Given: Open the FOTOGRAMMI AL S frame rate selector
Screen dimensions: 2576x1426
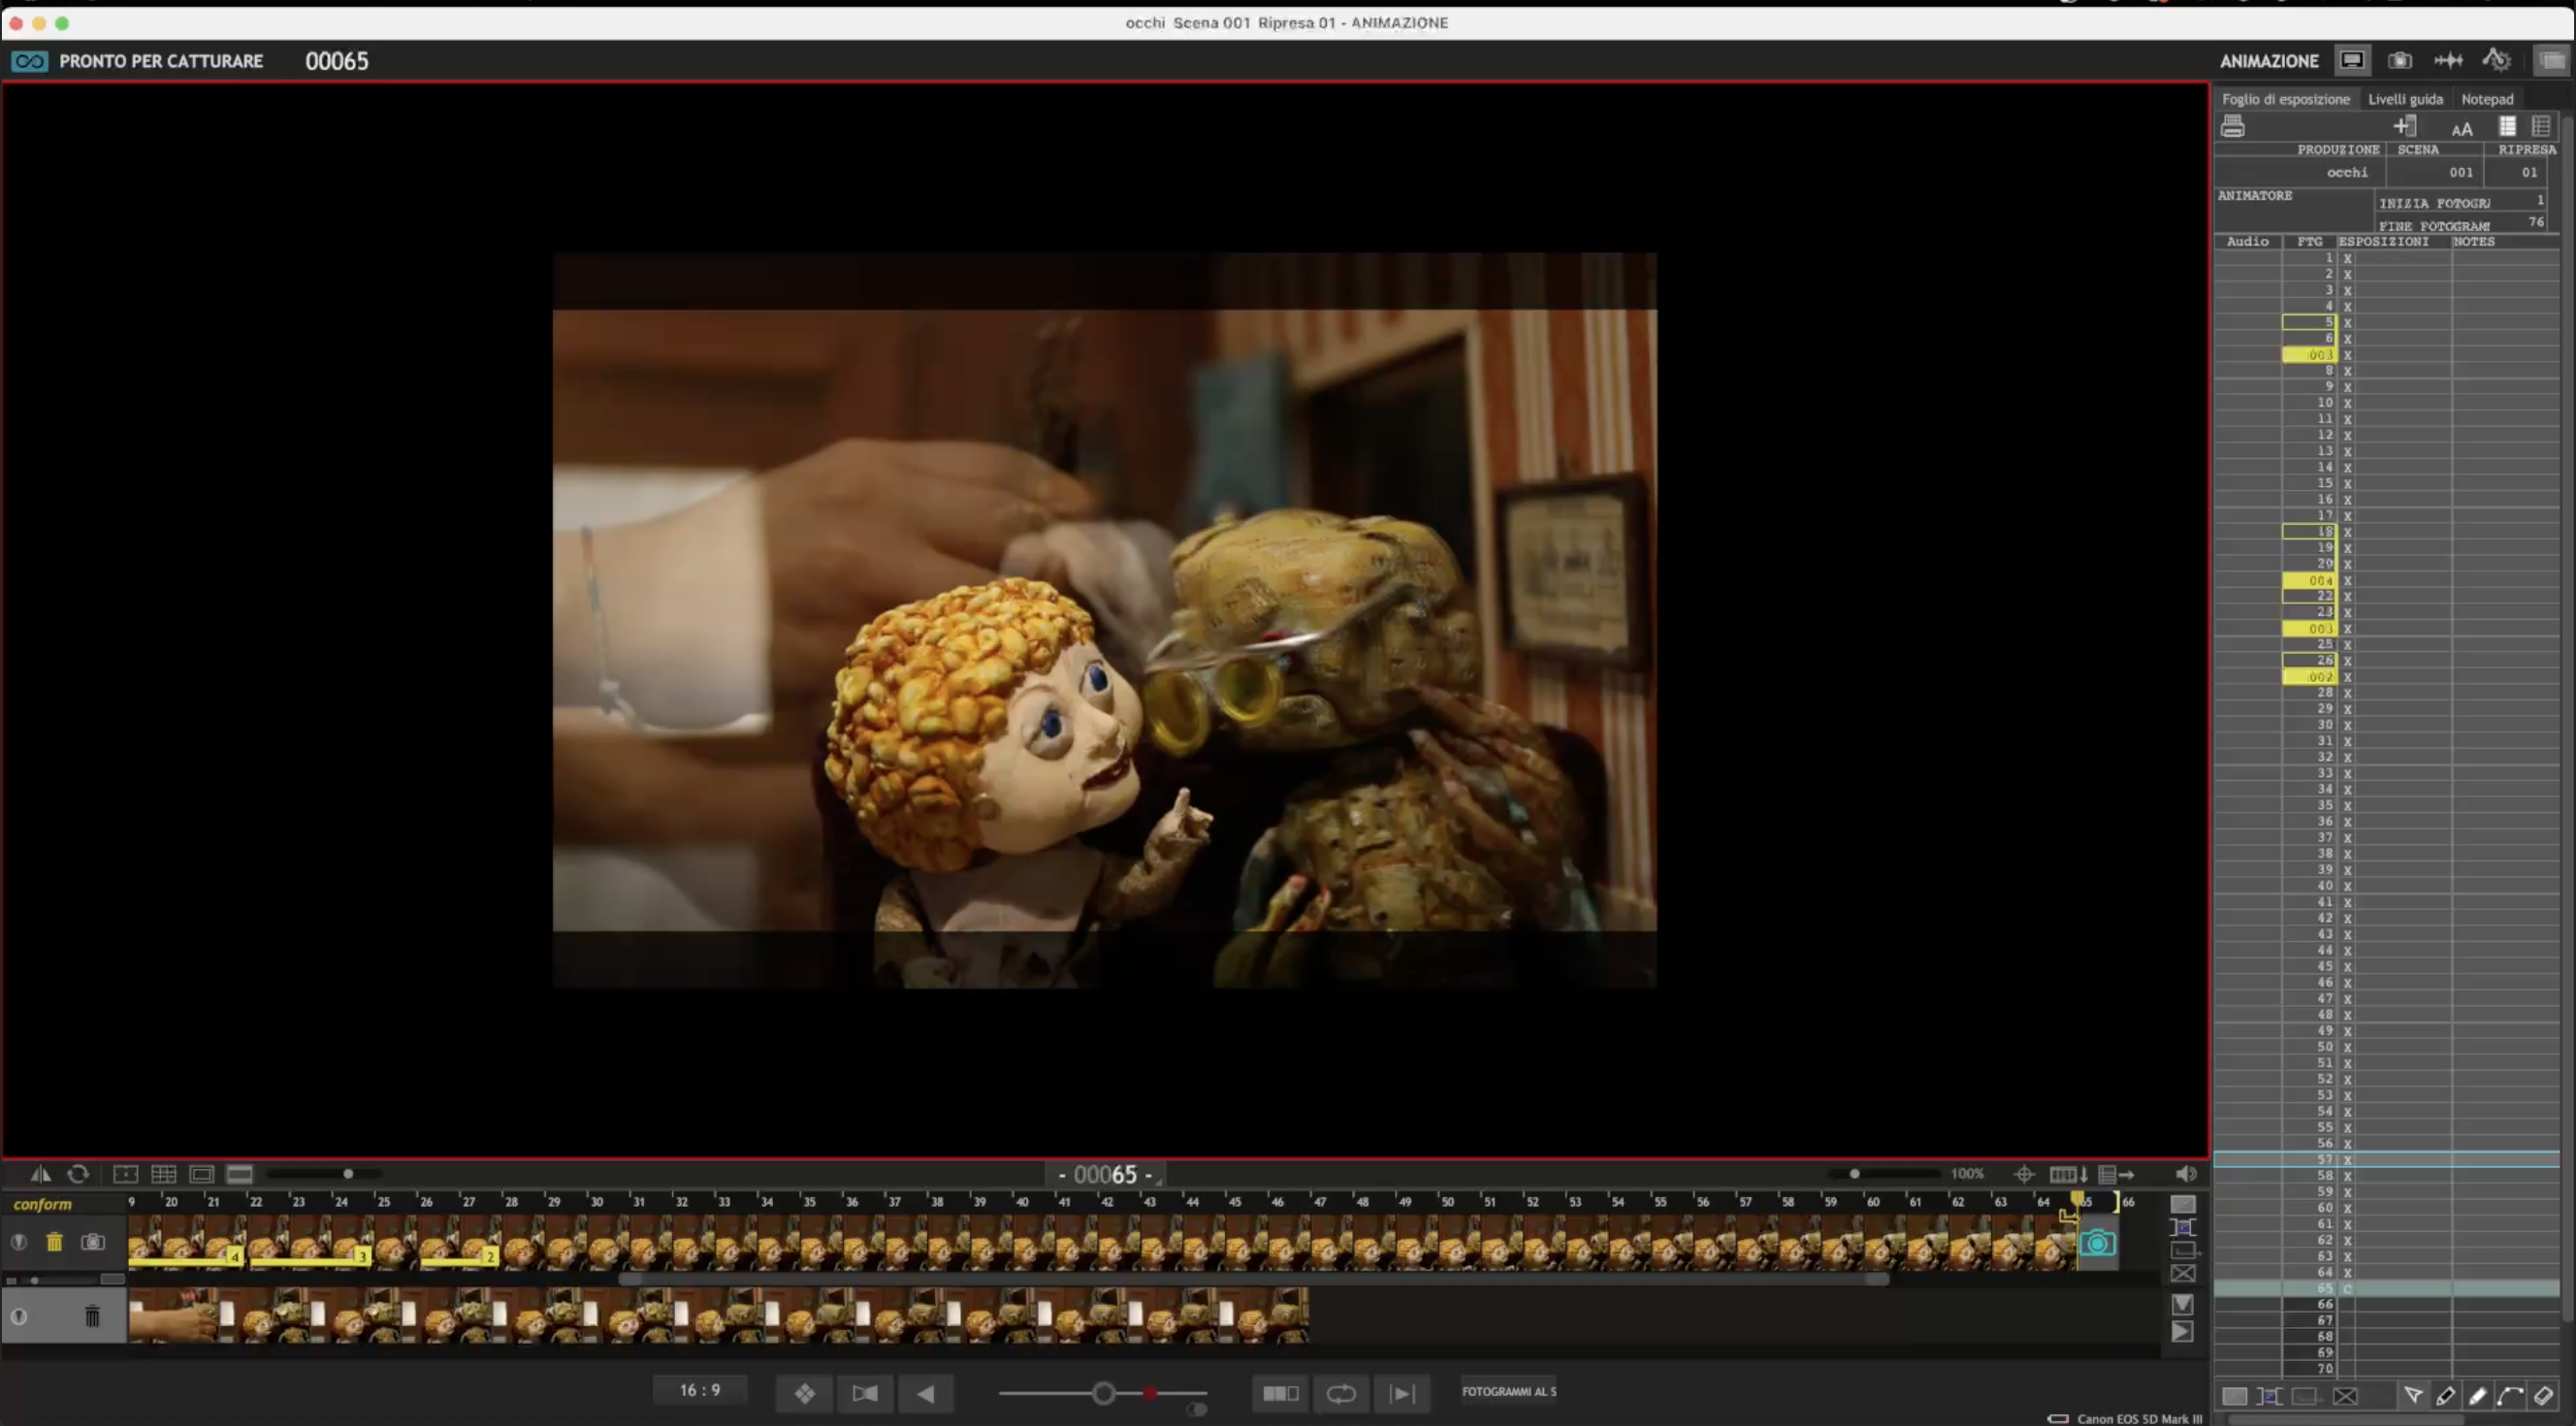Looking at the screenshot, I should tap(1508, 1391).
